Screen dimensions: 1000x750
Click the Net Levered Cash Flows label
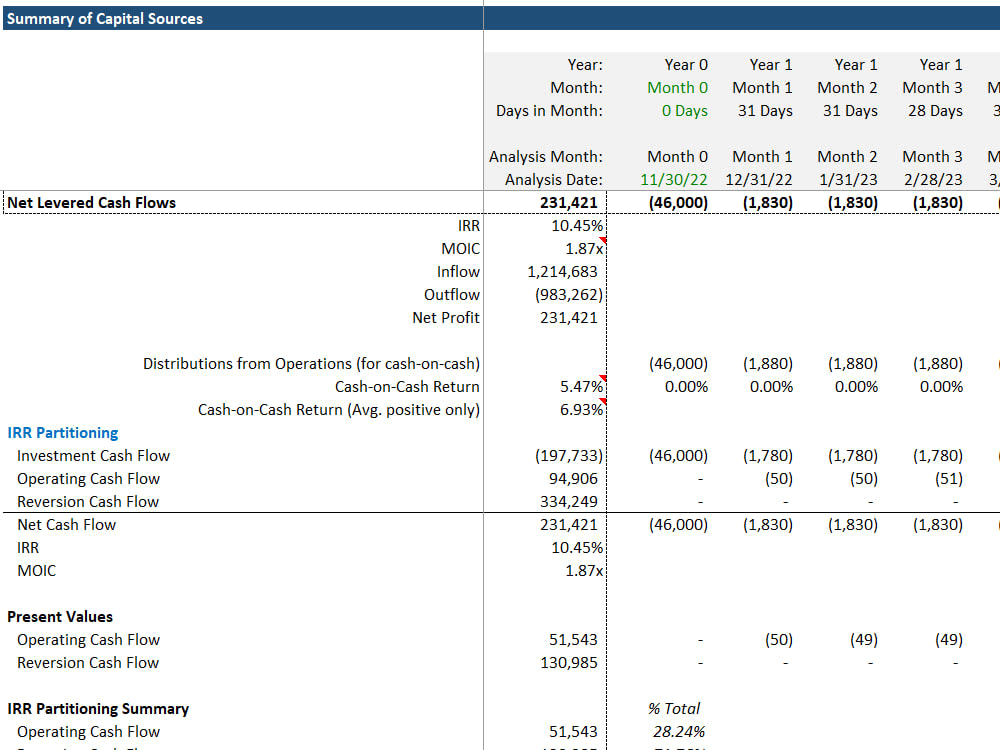(91, 203)
